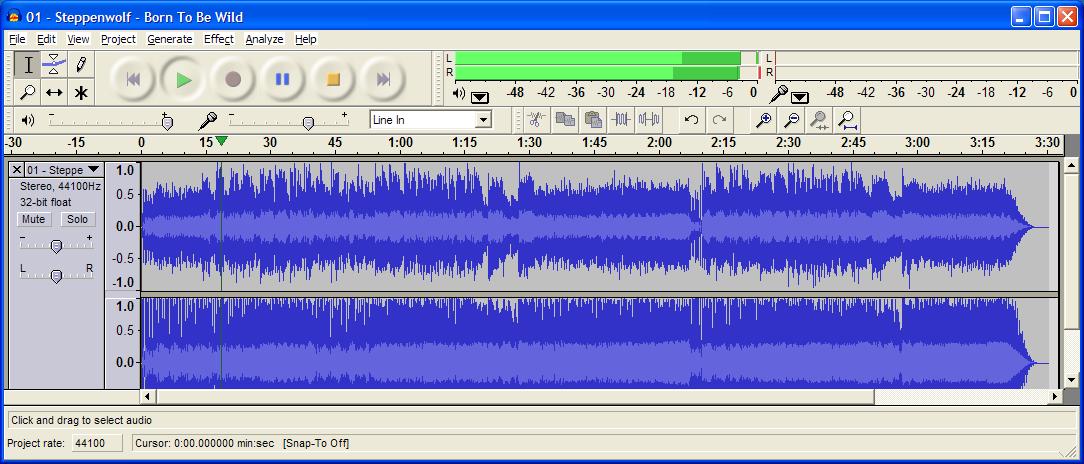The image size is (1084, 464).
Task: Click the Cut scissors icon
Action: pyautogui.click(x=536, y=120)
